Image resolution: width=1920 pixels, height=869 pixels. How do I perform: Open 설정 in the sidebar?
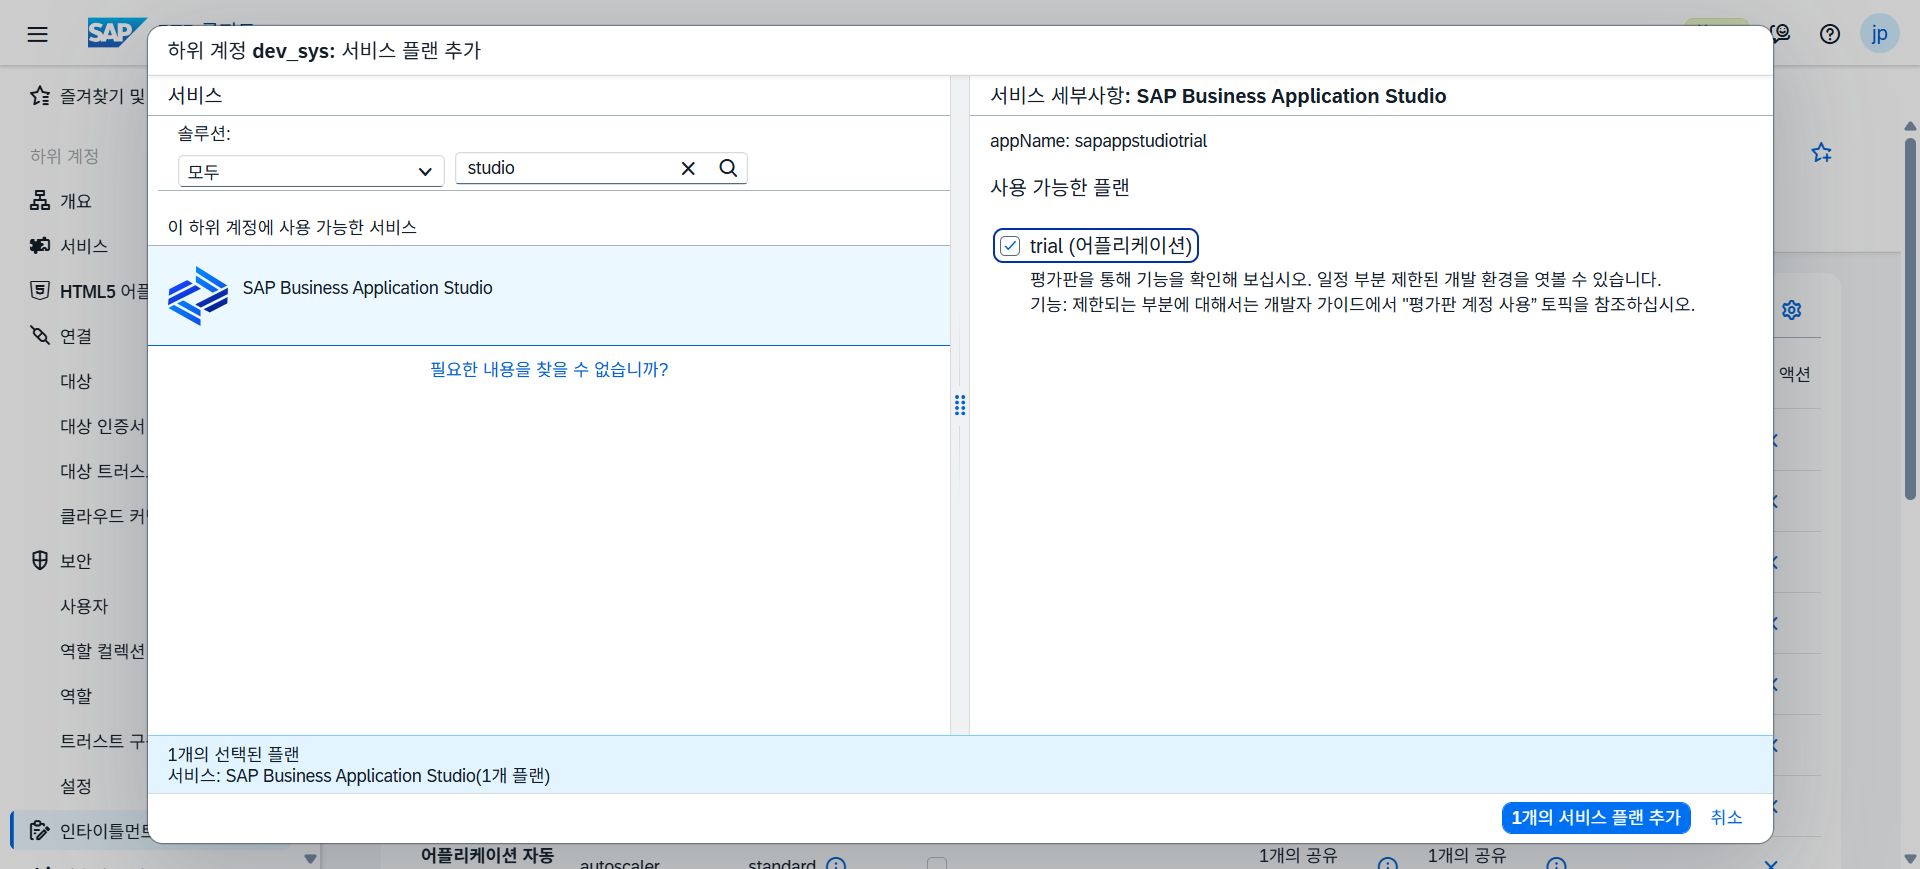coord(76,786)
